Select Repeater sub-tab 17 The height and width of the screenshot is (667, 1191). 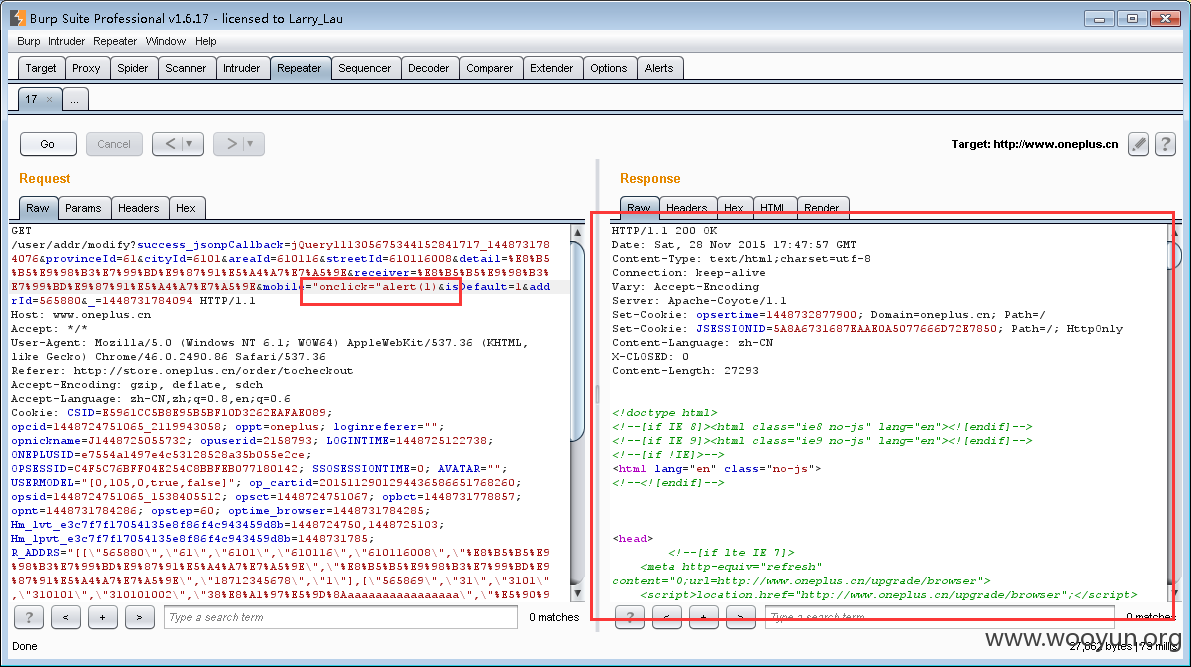point(31,99)
